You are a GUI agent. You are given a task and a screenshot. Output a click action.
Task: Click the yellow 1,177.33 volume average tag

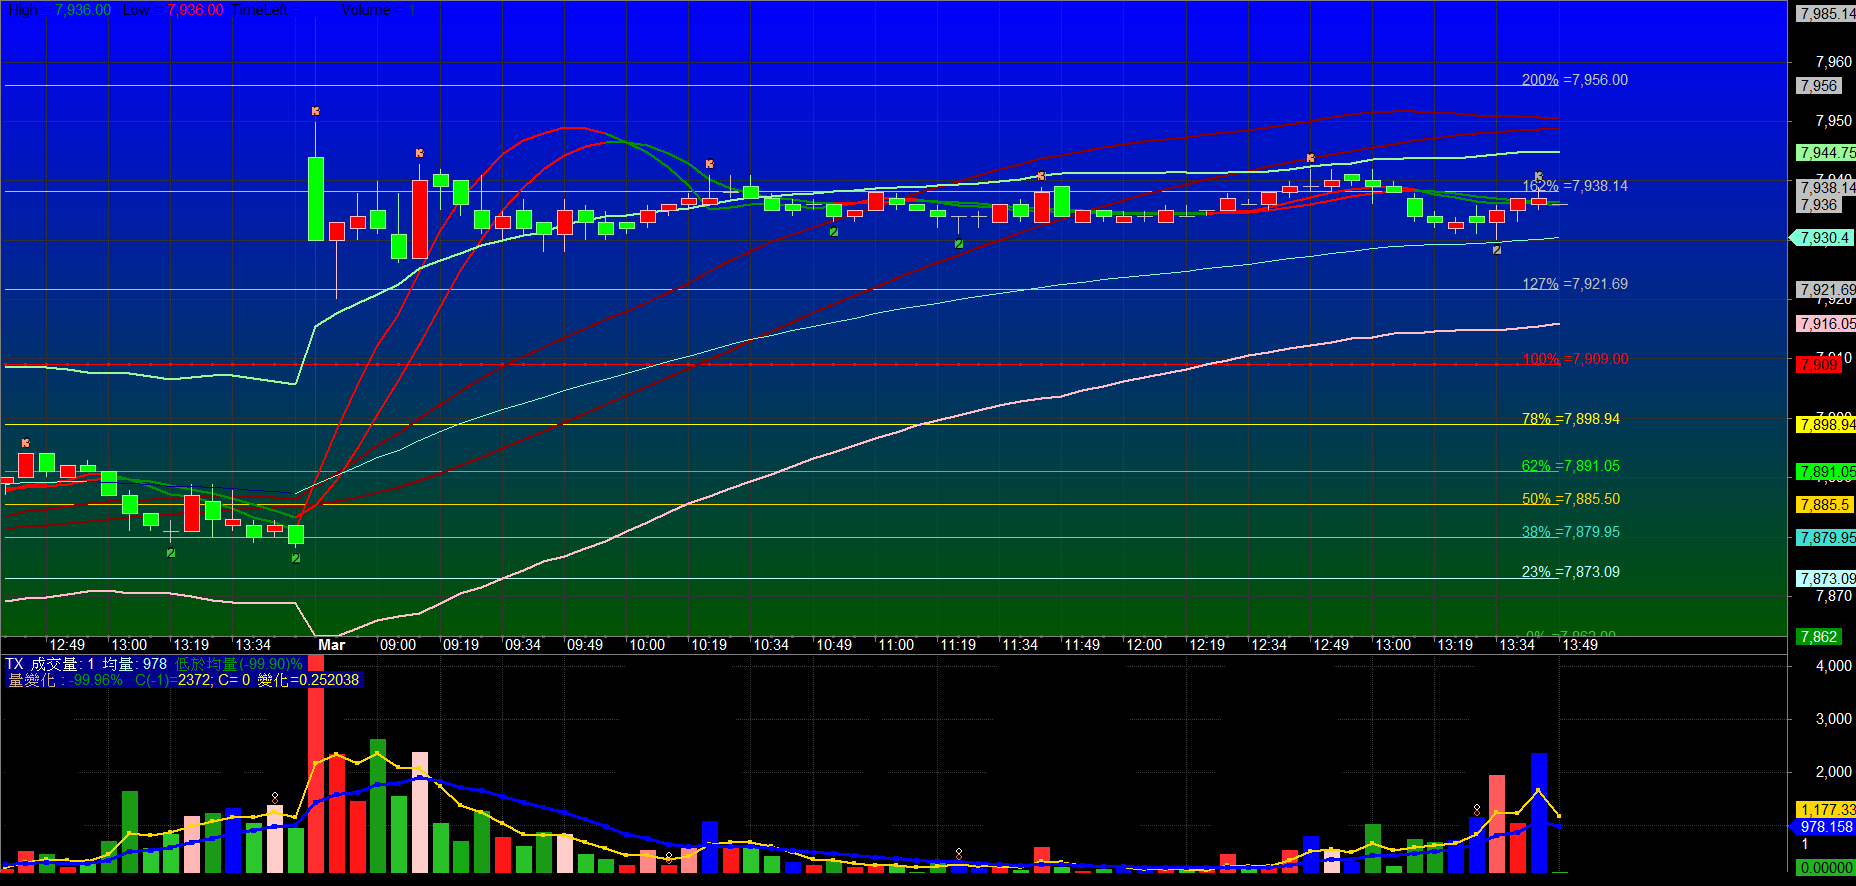click(x=1826, y=810)
